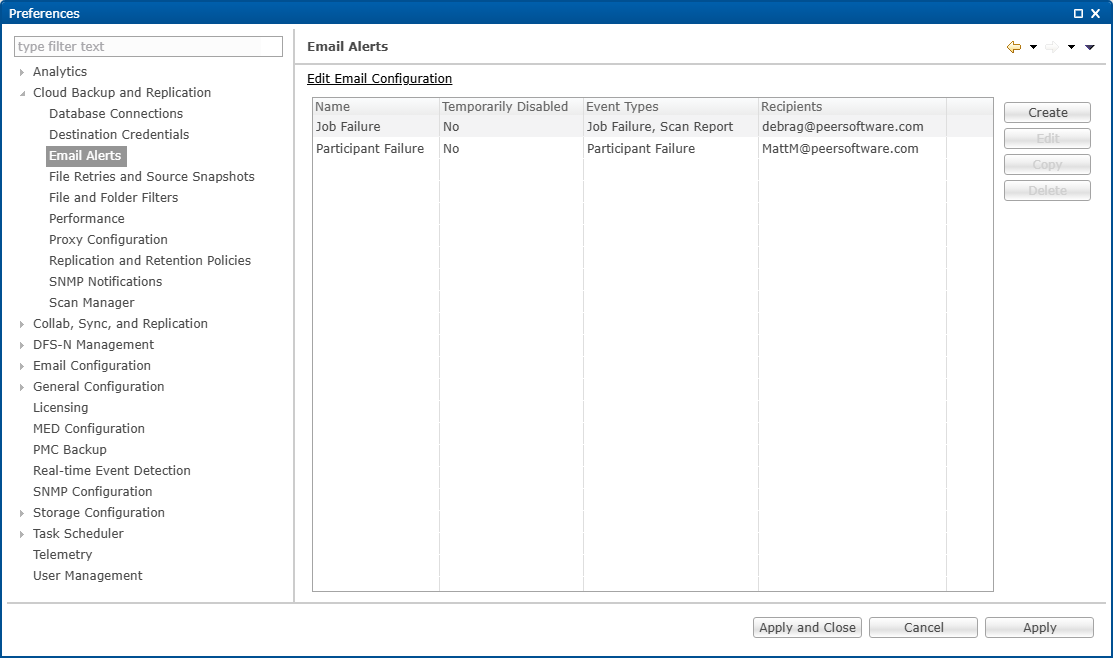Screen dimensions: 1113x658
Task: Click the Apply button
Action: (1039, 627)
